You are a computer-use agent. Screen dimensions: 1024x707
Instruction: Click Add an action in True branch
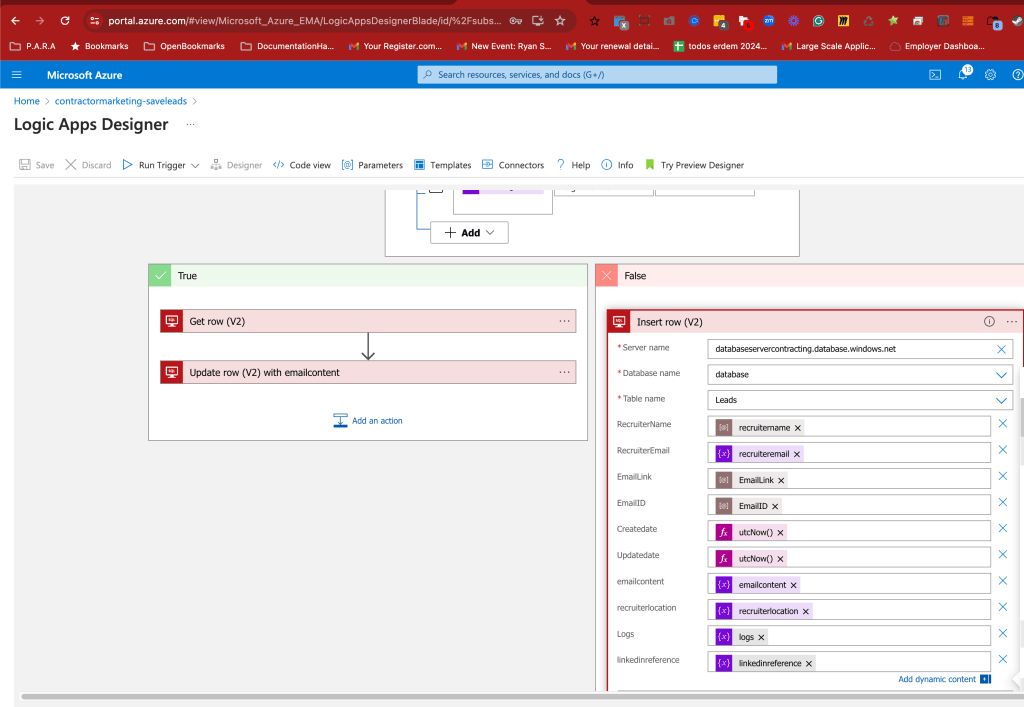[368, 420]
